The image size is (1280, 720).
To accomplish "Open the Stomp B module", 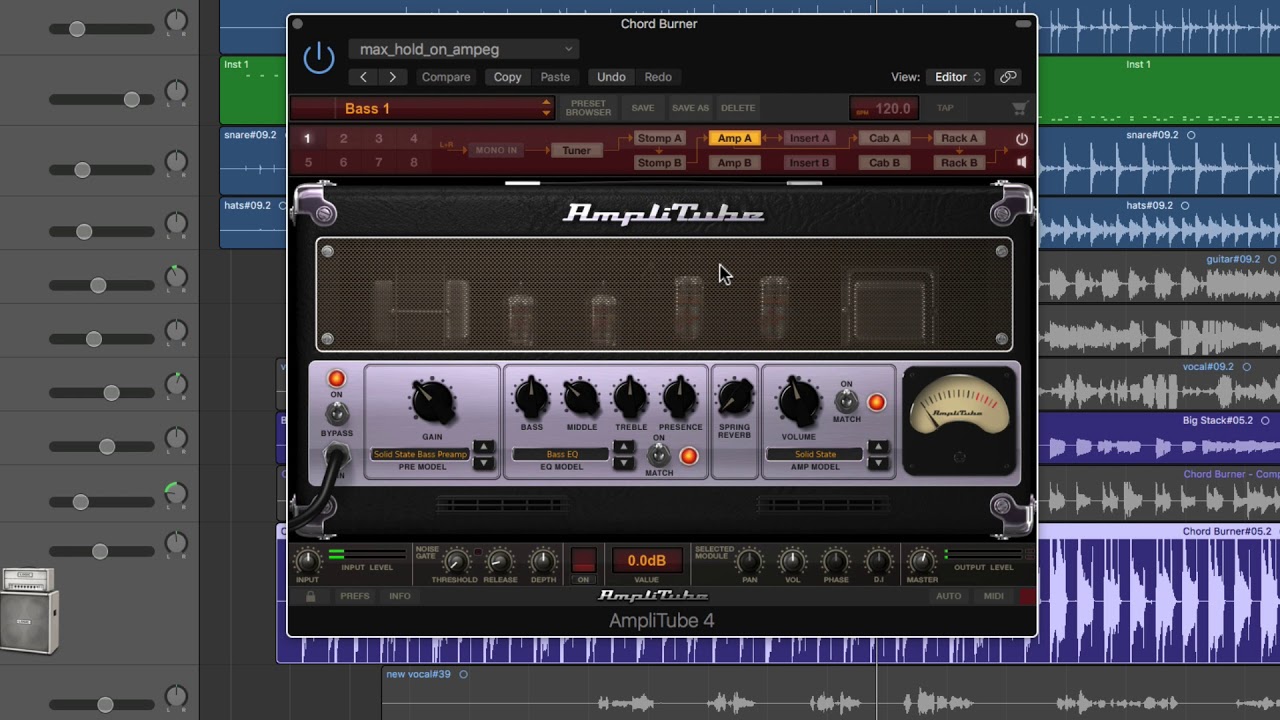I will (660, 163).
